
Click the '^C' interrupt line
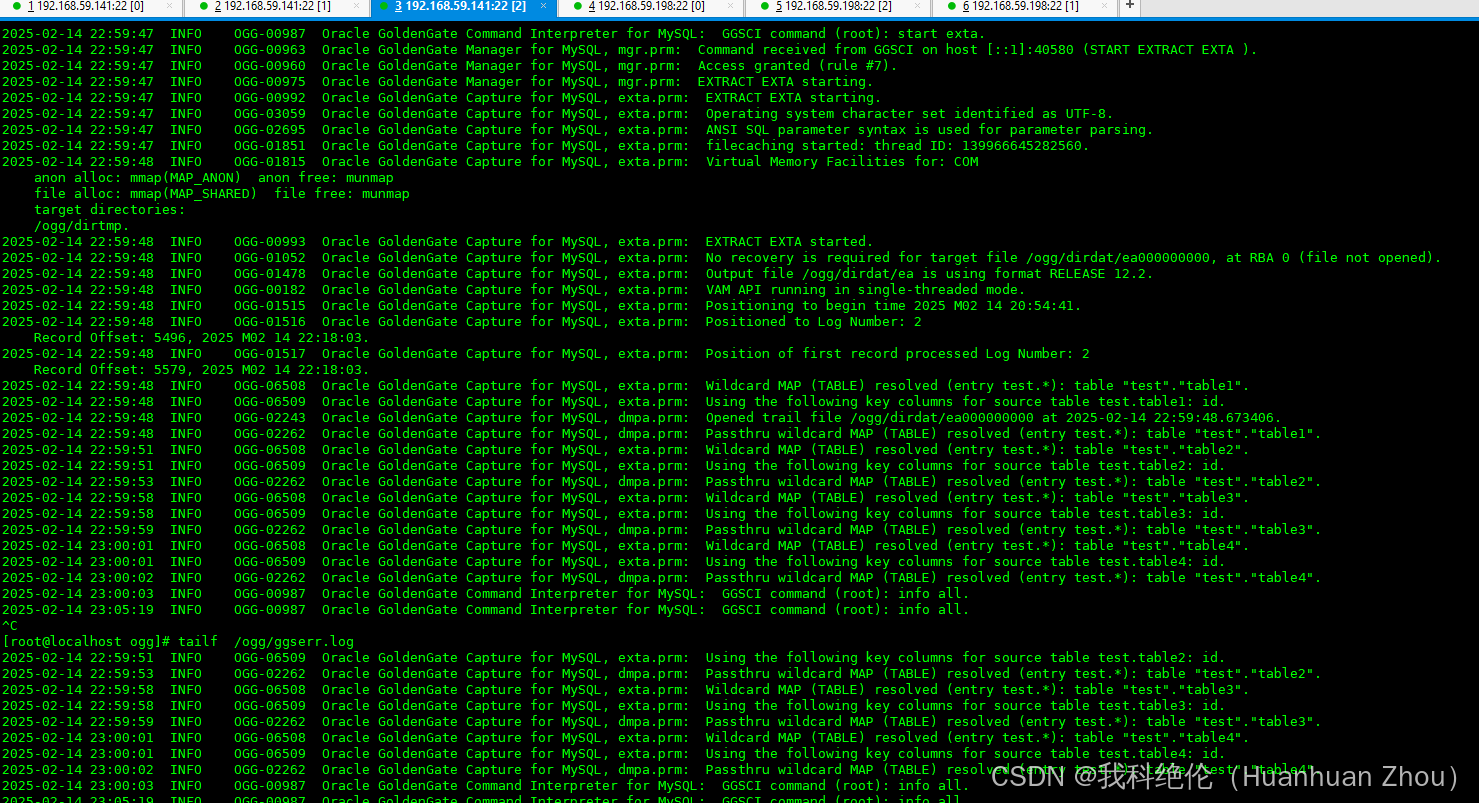(x=10, y=626)
